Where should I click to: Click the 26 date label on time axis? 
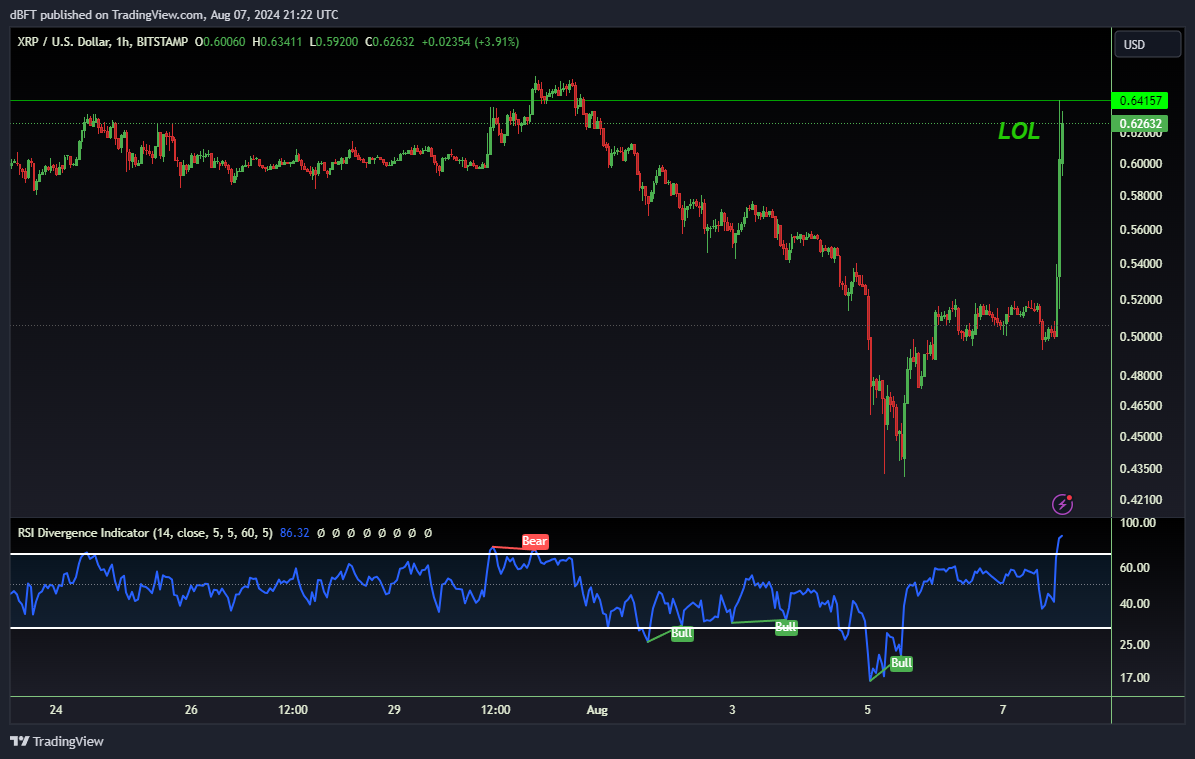(x=191, y=709)
